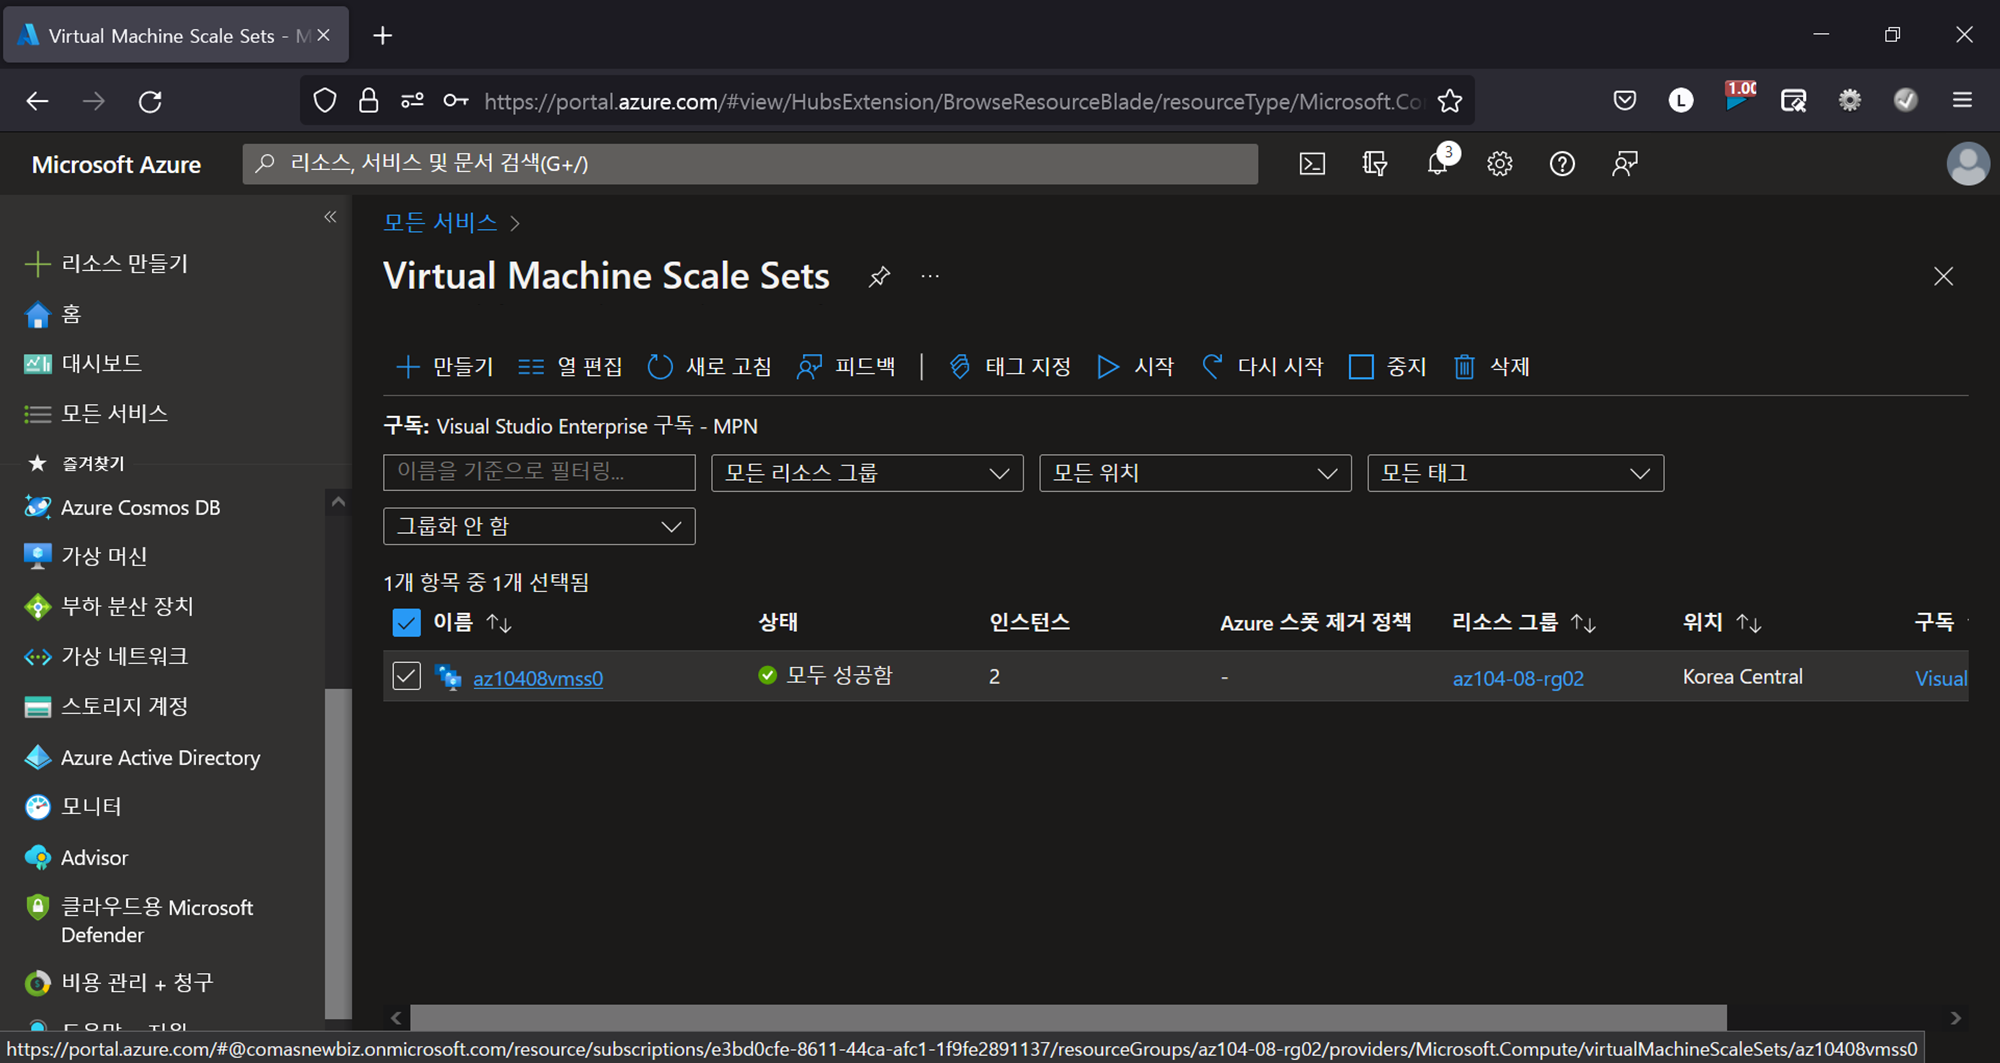Viewport: 2000px width, 1063px height.
Task: Click 피드백 toolbar button
Action: coord(846,367)
